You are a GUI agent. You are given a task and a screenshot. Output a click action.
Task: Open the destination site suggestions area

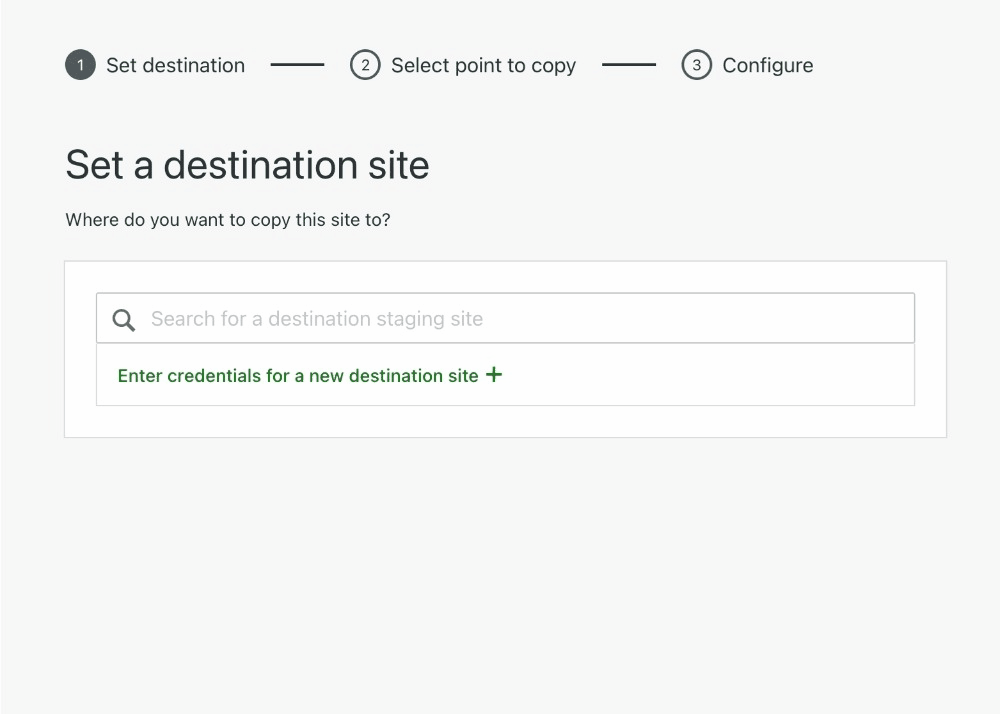pos(505,375)
